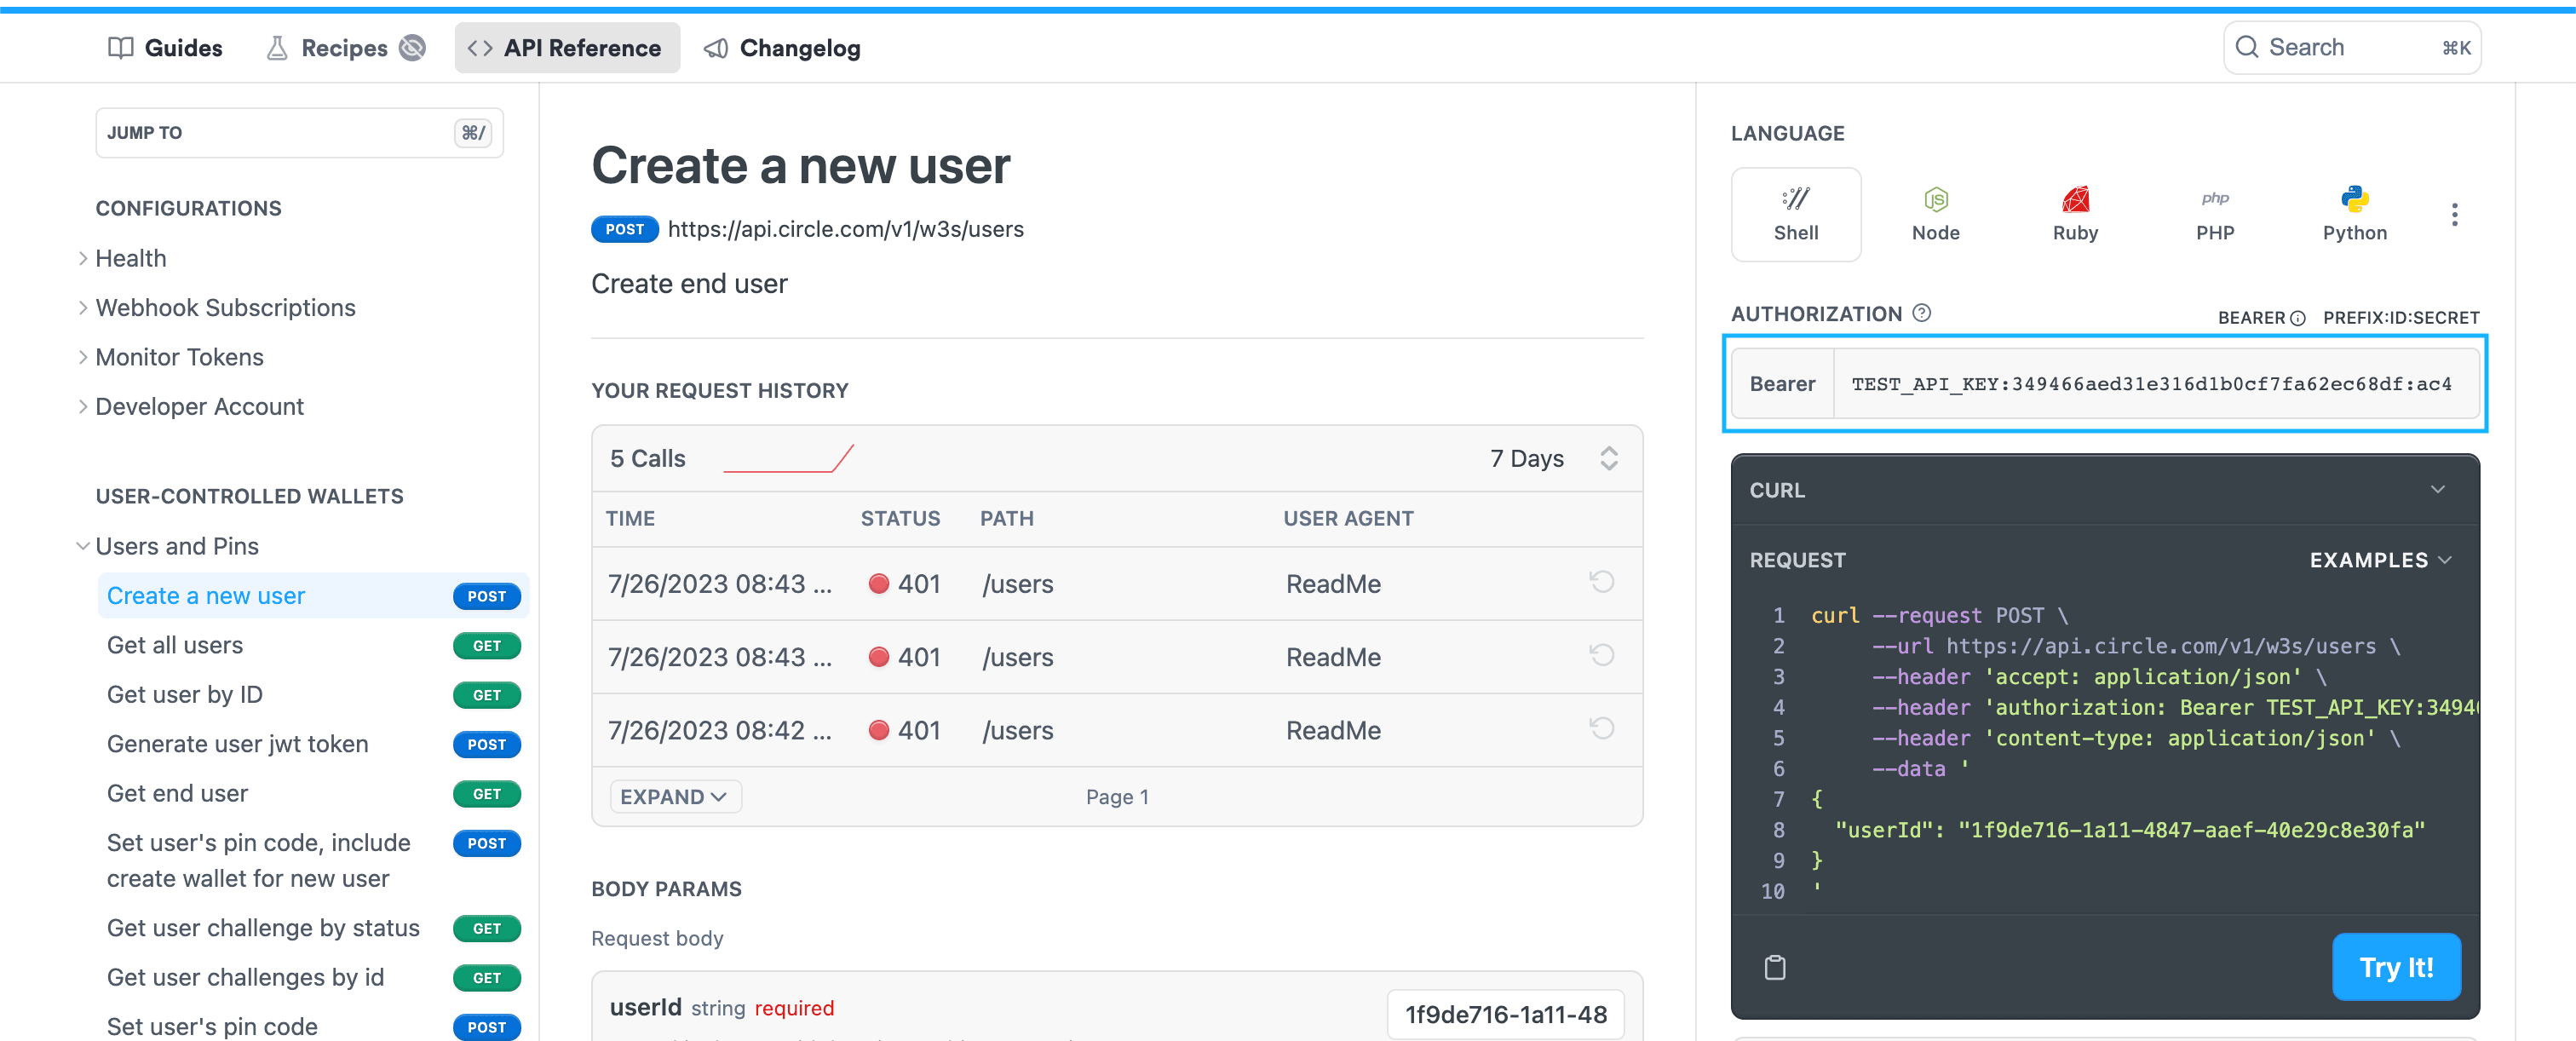The image size is (2576, 1041).
Task: Select Create a new user sidebar item
Action: tap(312, 595)
